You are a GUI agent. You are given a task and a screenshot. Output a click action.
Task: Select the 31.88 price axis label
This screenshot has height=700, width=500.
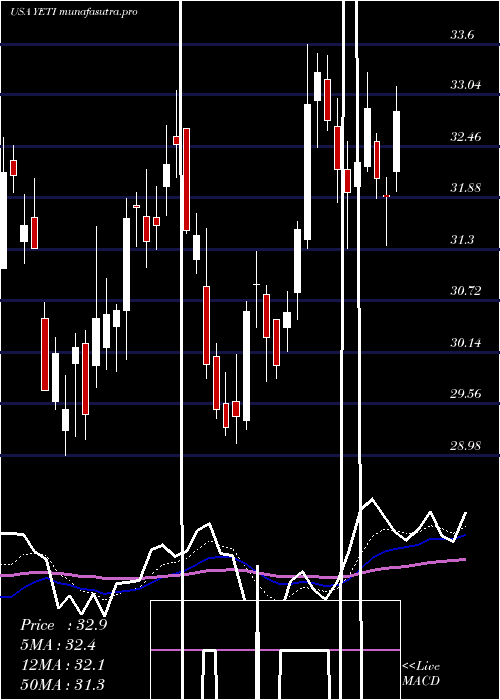tap(466, 188)
